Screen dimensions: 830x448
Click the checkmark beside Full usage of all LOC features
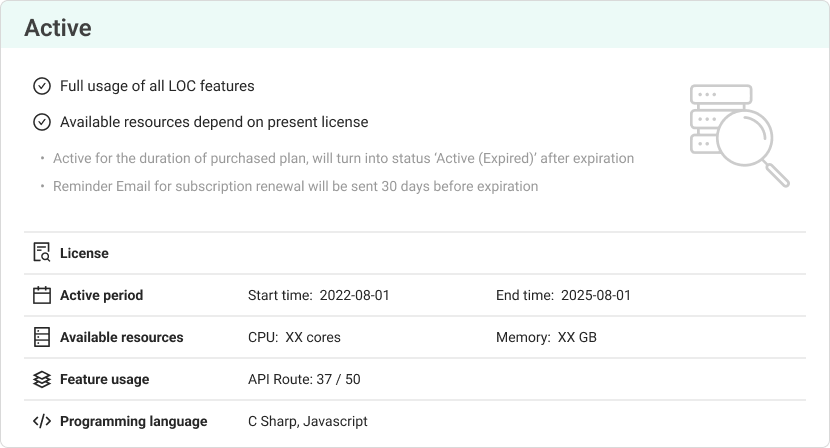click(42, 86)
